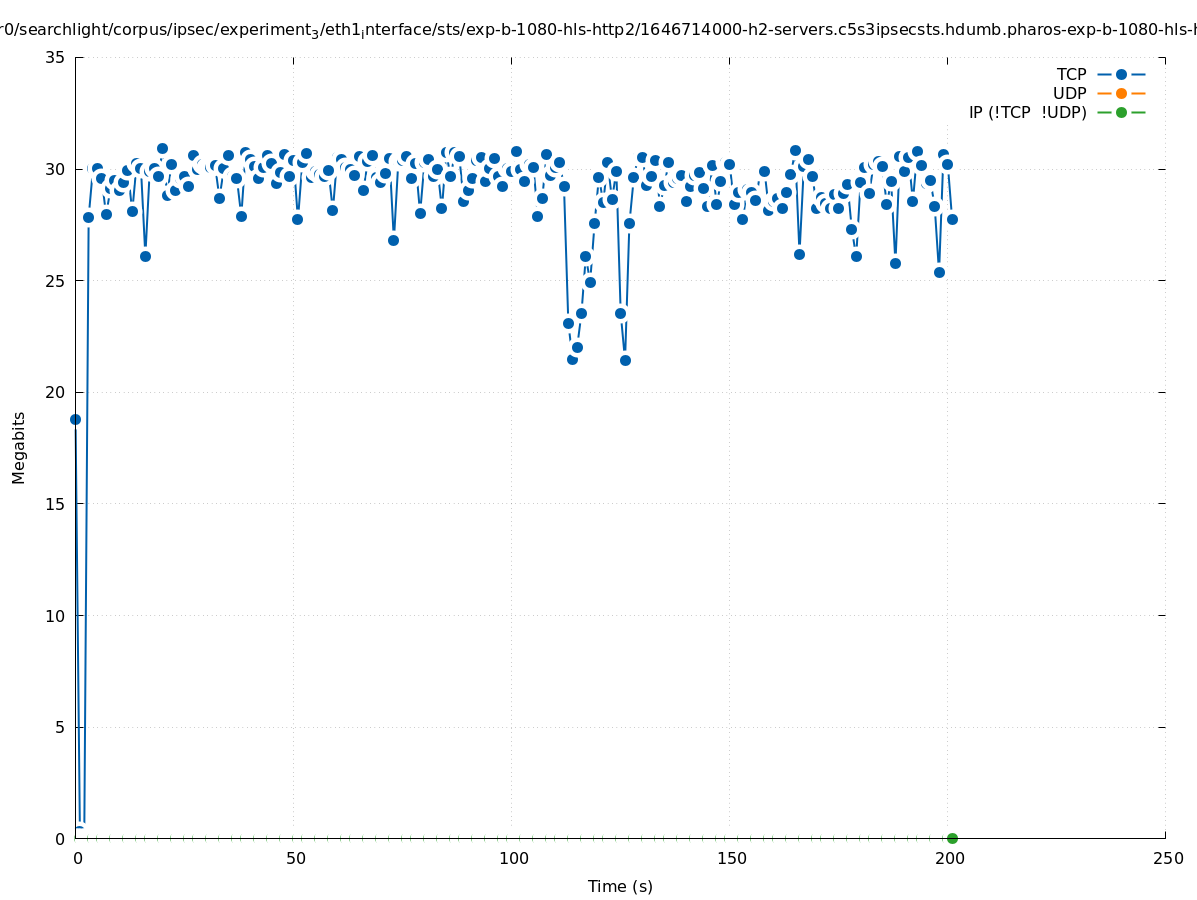This screenshot has width=1197, height=900.
Task: Click the green data point at 200 seconds
Action: tap(952, 838)
